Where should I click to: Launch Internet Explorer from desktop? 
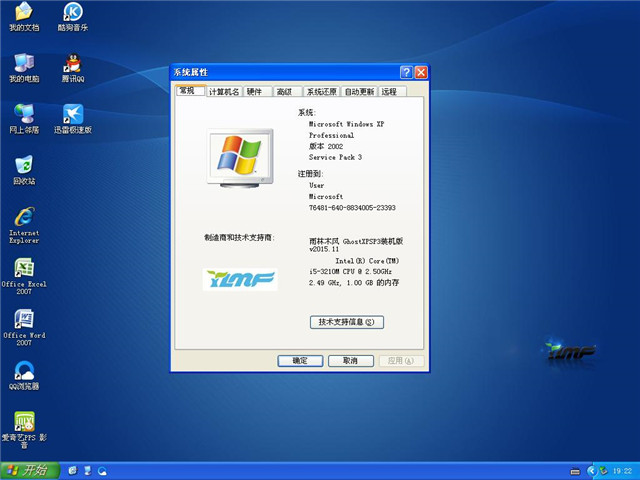point(24,225)
